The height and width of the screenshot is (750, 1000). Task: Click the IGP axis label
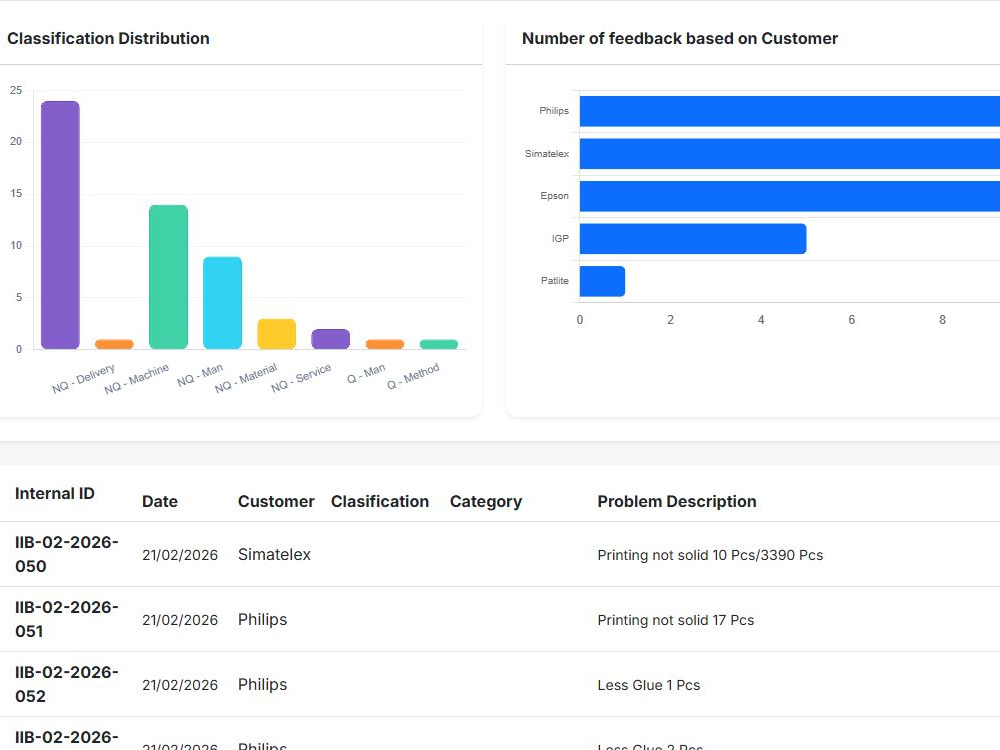(x=560, y=239)
